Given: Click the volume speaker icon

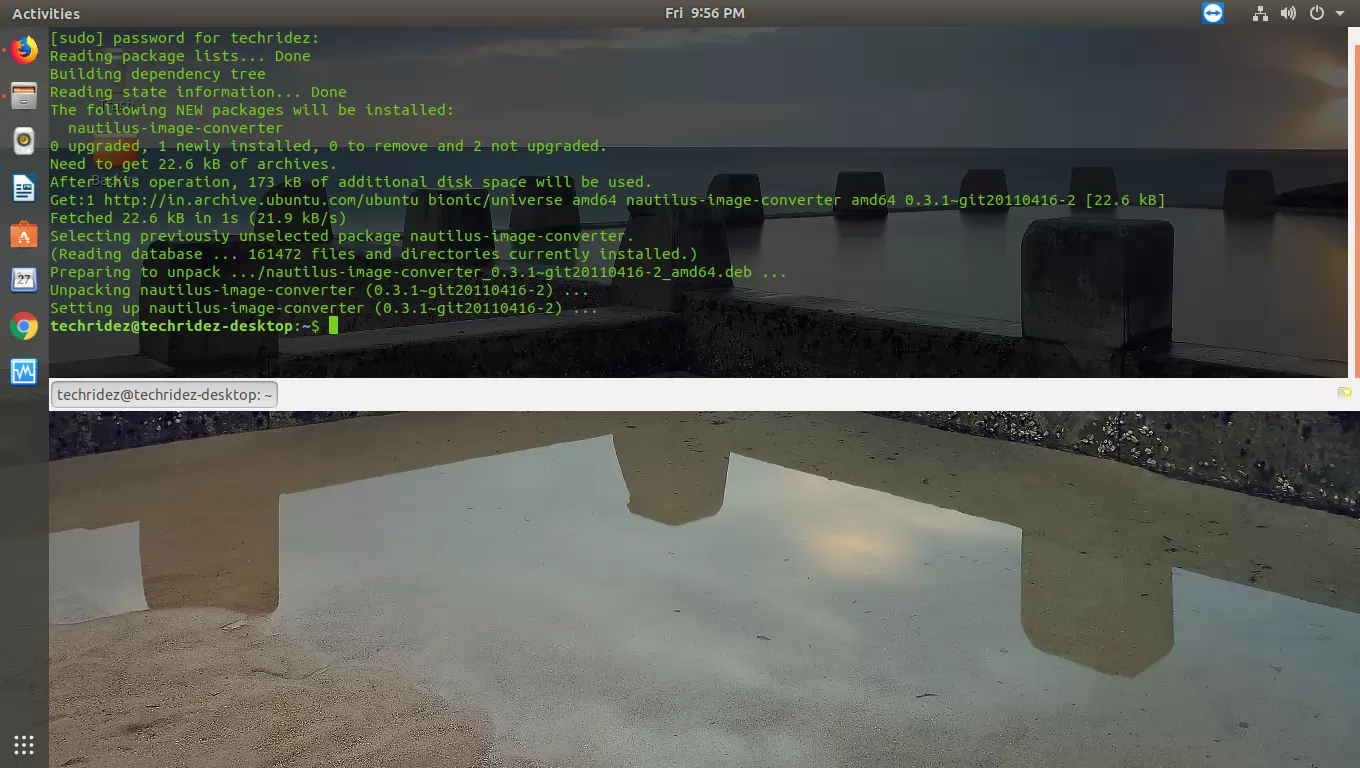Looking at the screenshot, I should tap(1288, 13).
